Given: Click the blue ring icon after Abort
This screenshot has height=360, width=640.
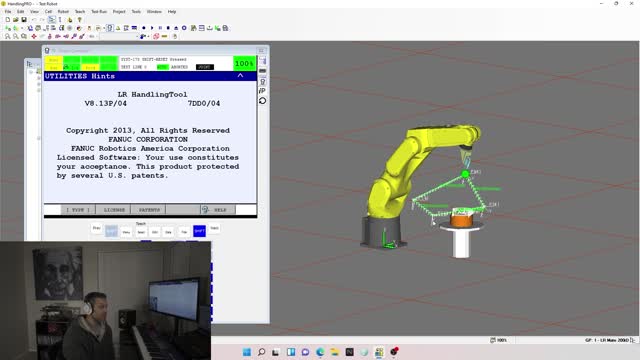Looking at the screenshot, I should tap(184, 28).
